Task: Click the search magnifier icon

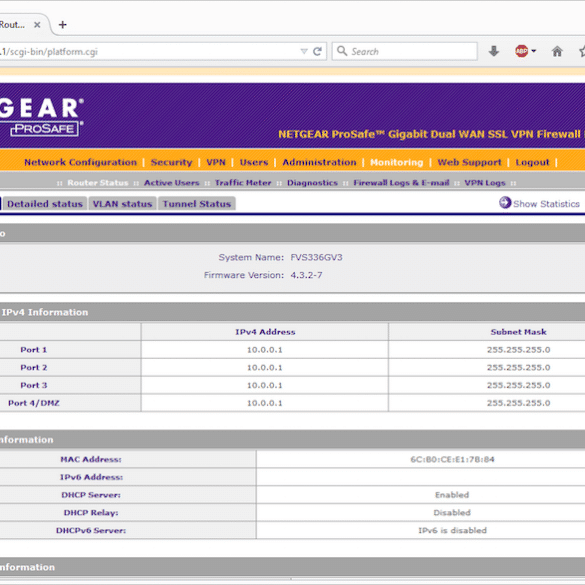Action: (342, 51)
